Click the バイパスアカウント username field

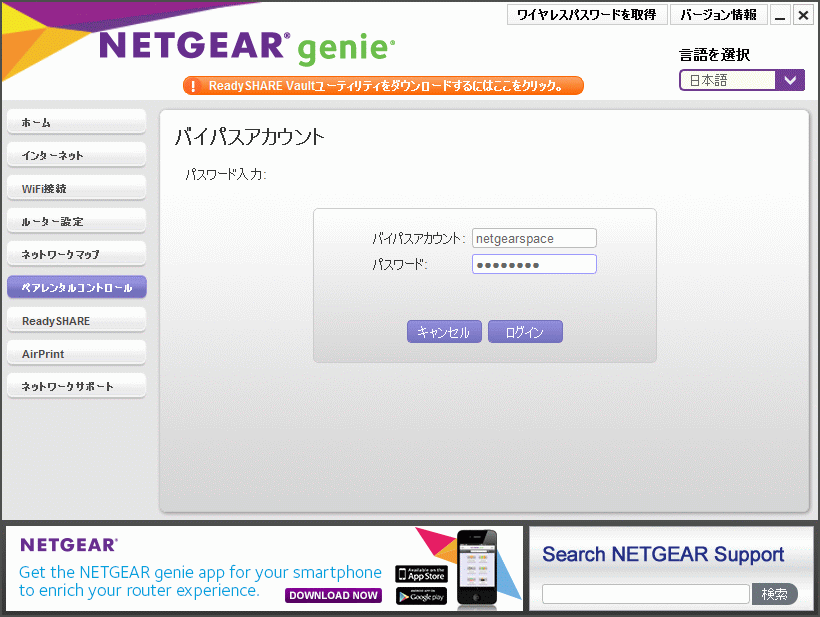pyautogui.click(x=534, y=238)
